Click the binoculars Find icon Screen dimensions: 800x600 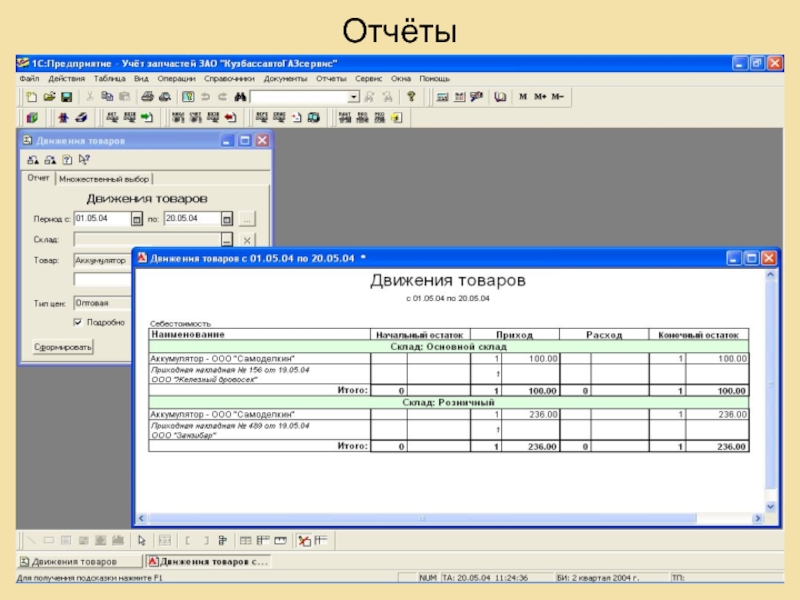pyautogui.click(x=240, y=97)
